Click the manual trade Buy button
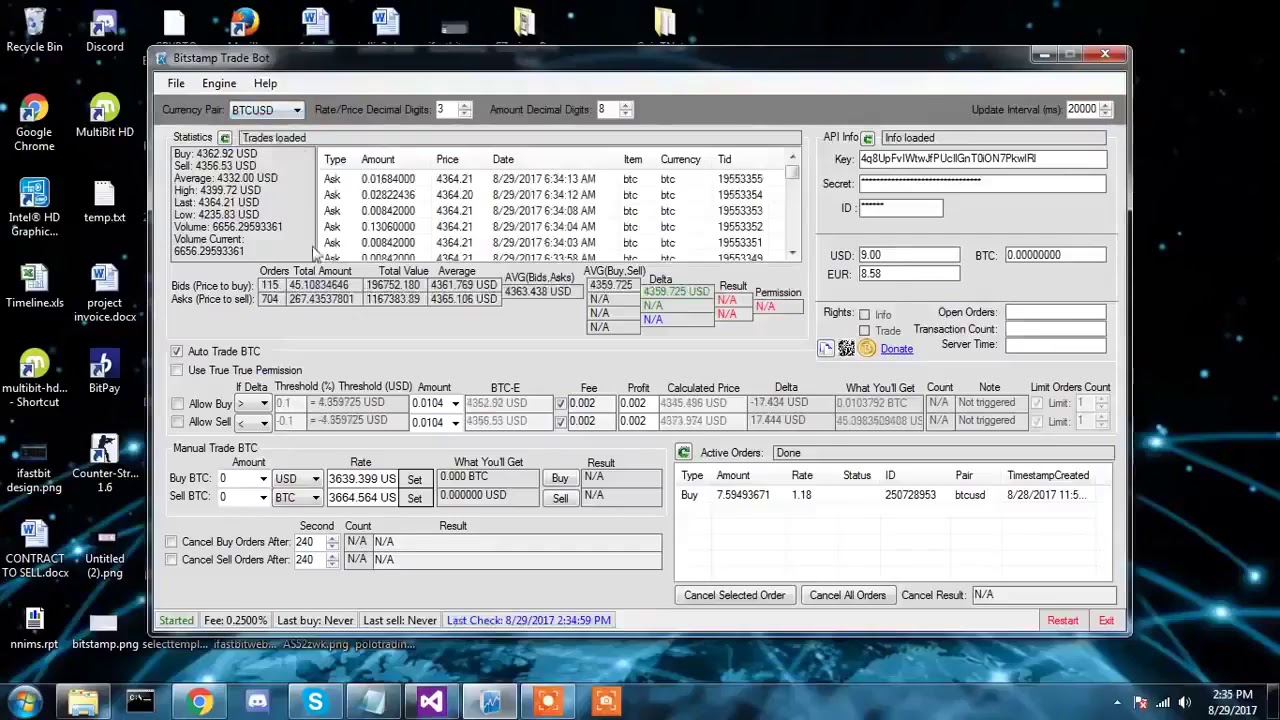Image resolution: width=1280 pixels, height=720 pixels. coord(560,479)
